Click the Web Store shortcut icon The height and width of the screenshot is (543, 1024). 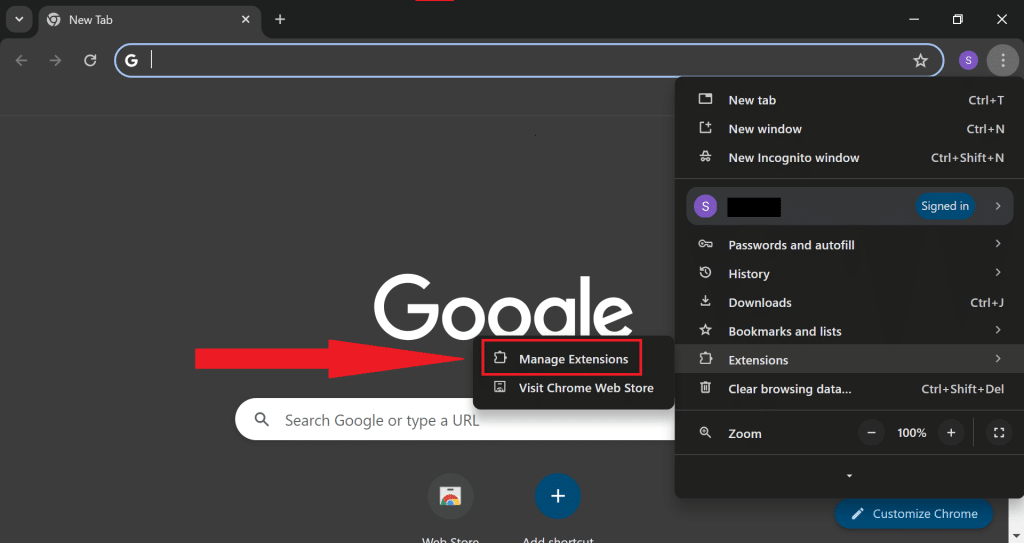(450, 496)
